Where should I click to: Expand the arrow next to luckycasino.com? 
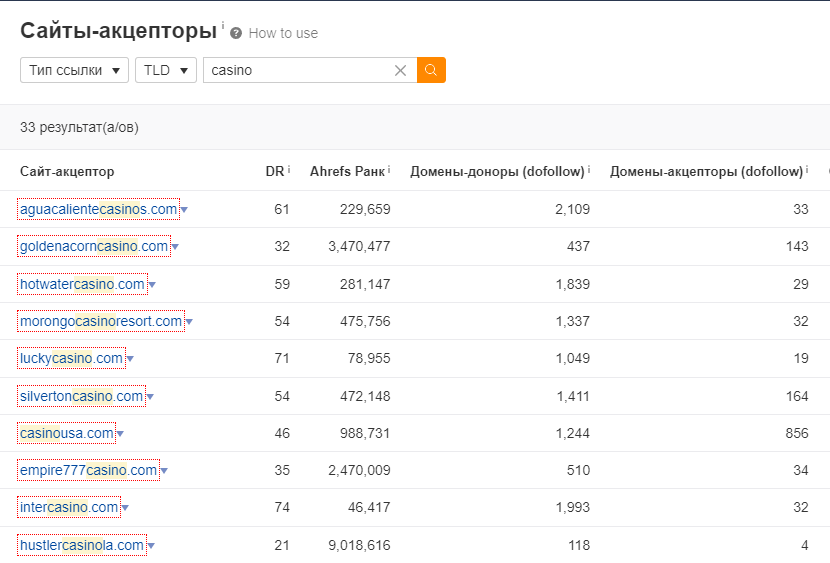(x=130, y=359)
